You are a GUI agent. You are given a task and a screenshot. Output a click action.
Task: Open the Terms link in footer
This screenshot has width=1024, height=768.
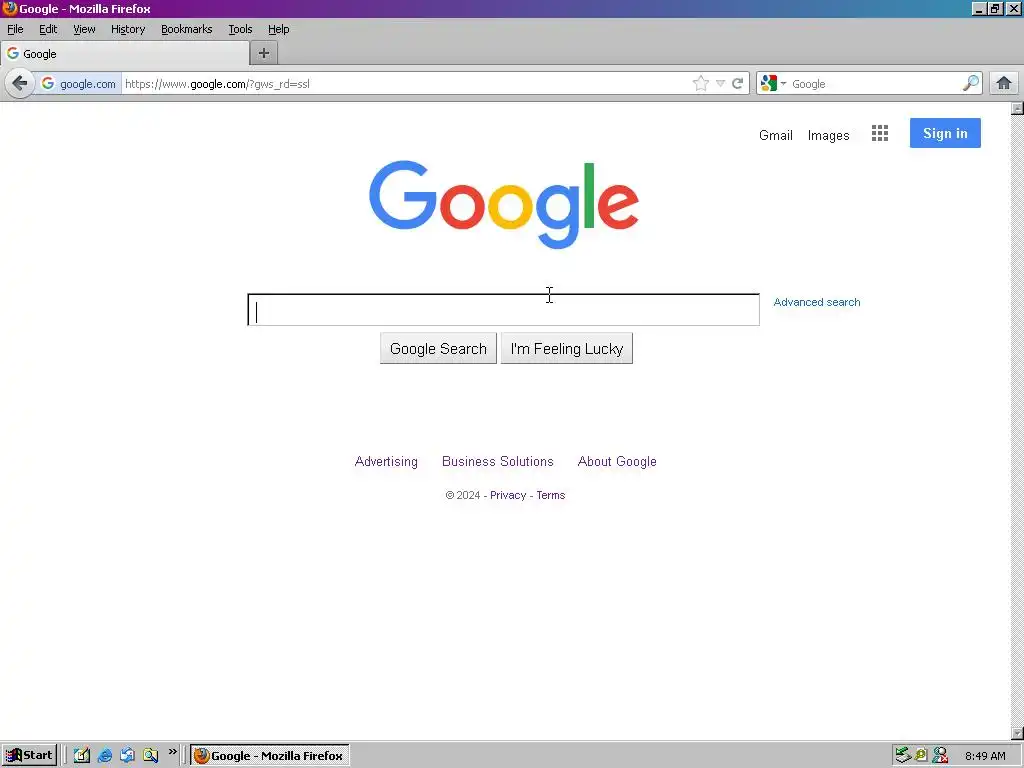[551, 495]
